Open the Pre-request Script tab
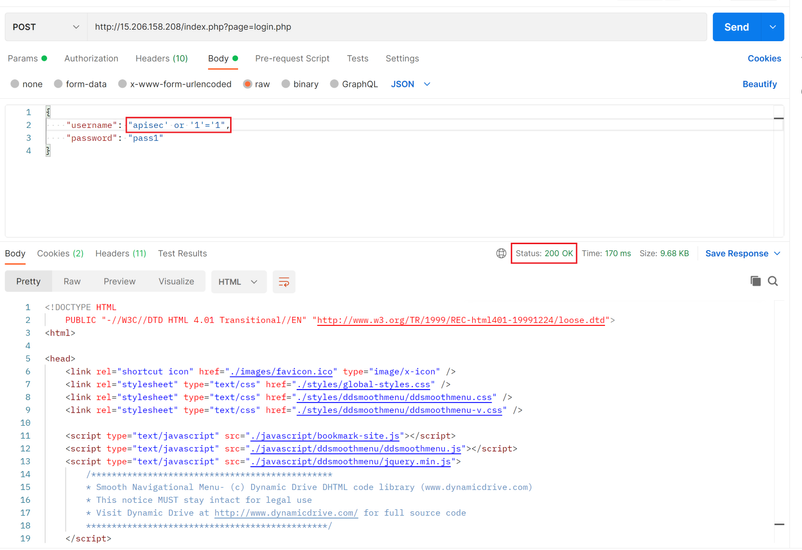 (292, 59)
